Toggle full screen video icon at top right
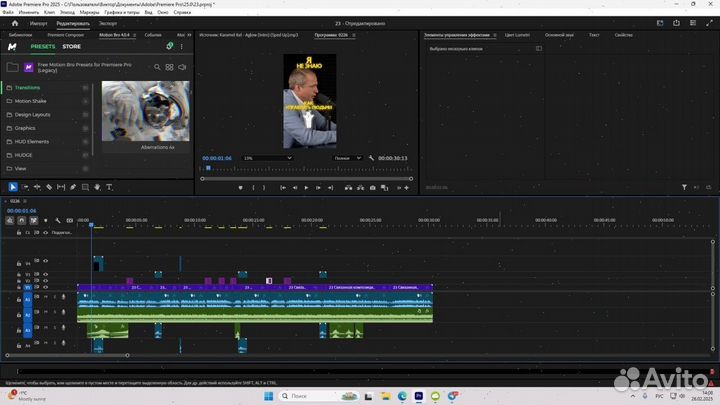Viewport: 720px width, 405px height. tap(709, 23)
